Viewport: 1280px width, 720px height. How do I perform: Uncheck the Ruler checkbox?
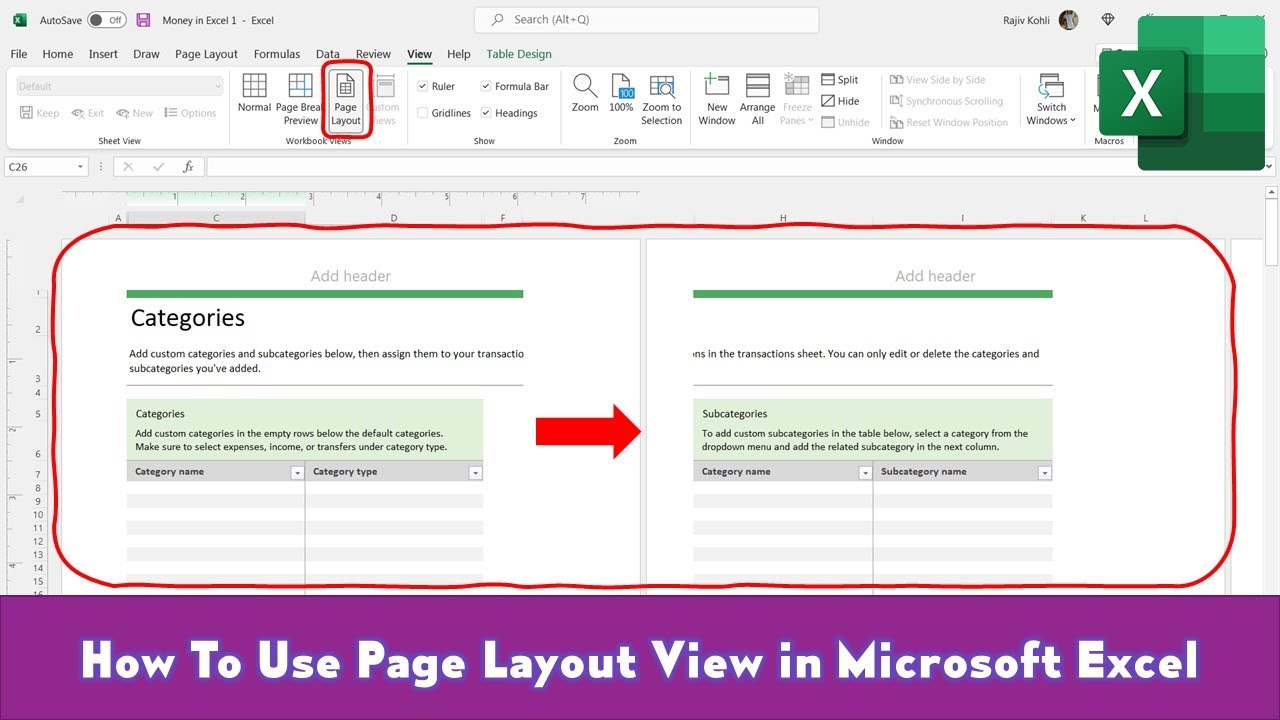pyautogui.click(x=423, y=86)
